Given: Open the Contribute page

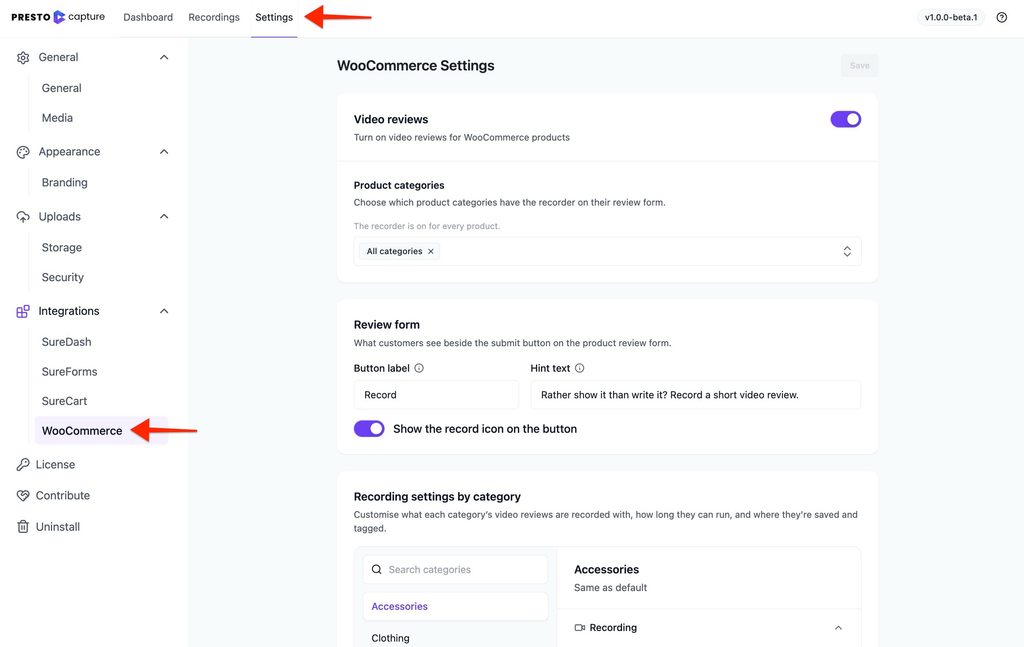Looking at the screenshot, I should (63, 496).
